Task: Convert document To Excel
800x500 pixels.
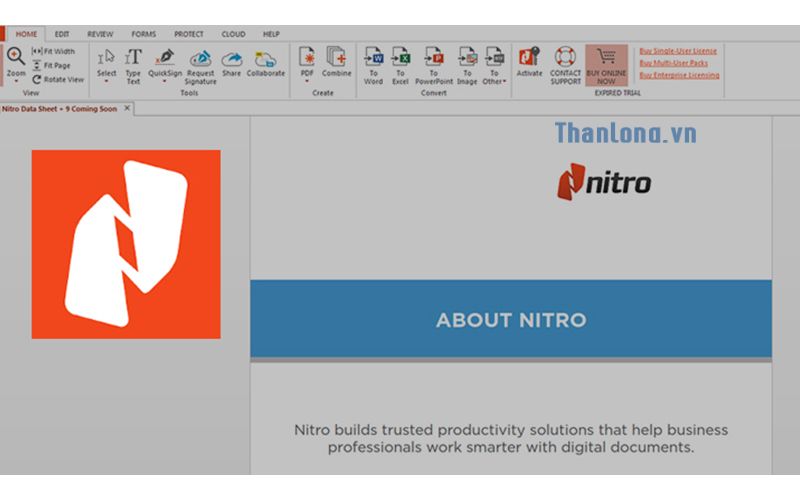Action: [x=400, y=64]
